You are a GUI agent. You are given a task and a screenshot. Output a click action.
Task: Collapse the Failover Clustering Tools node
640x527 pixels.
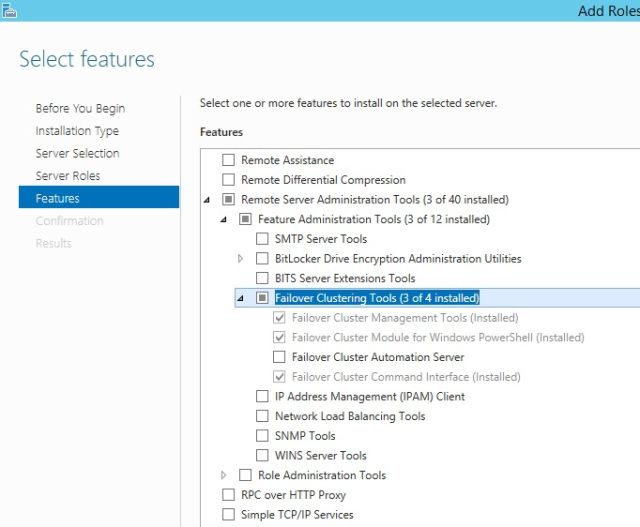click(x=240, y=298)
